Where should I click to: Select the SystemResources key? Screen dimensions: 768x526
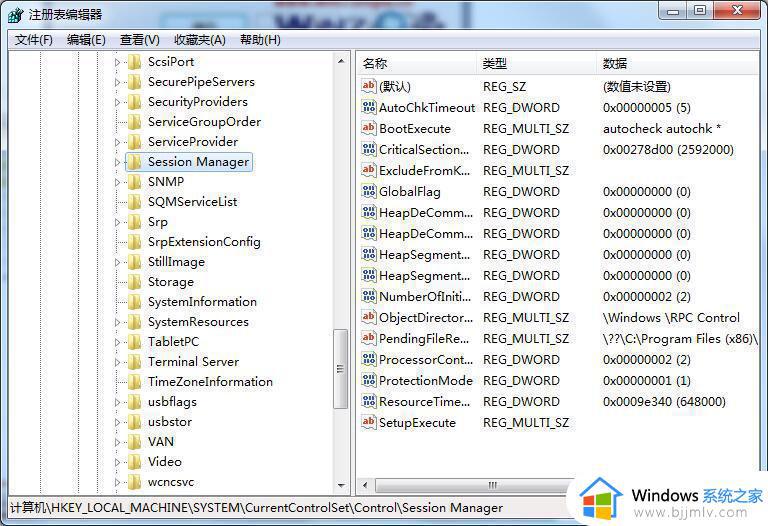click(198, 322)
